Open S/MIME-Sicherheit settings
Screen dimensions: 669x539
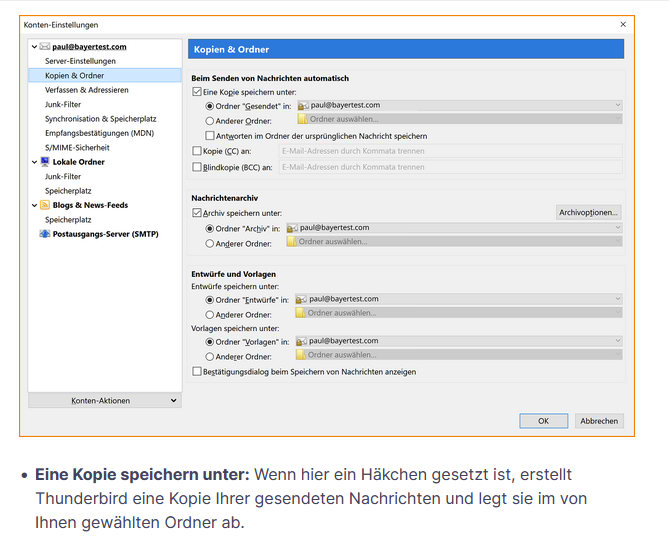pyautogui.click(x=77, y=148)
